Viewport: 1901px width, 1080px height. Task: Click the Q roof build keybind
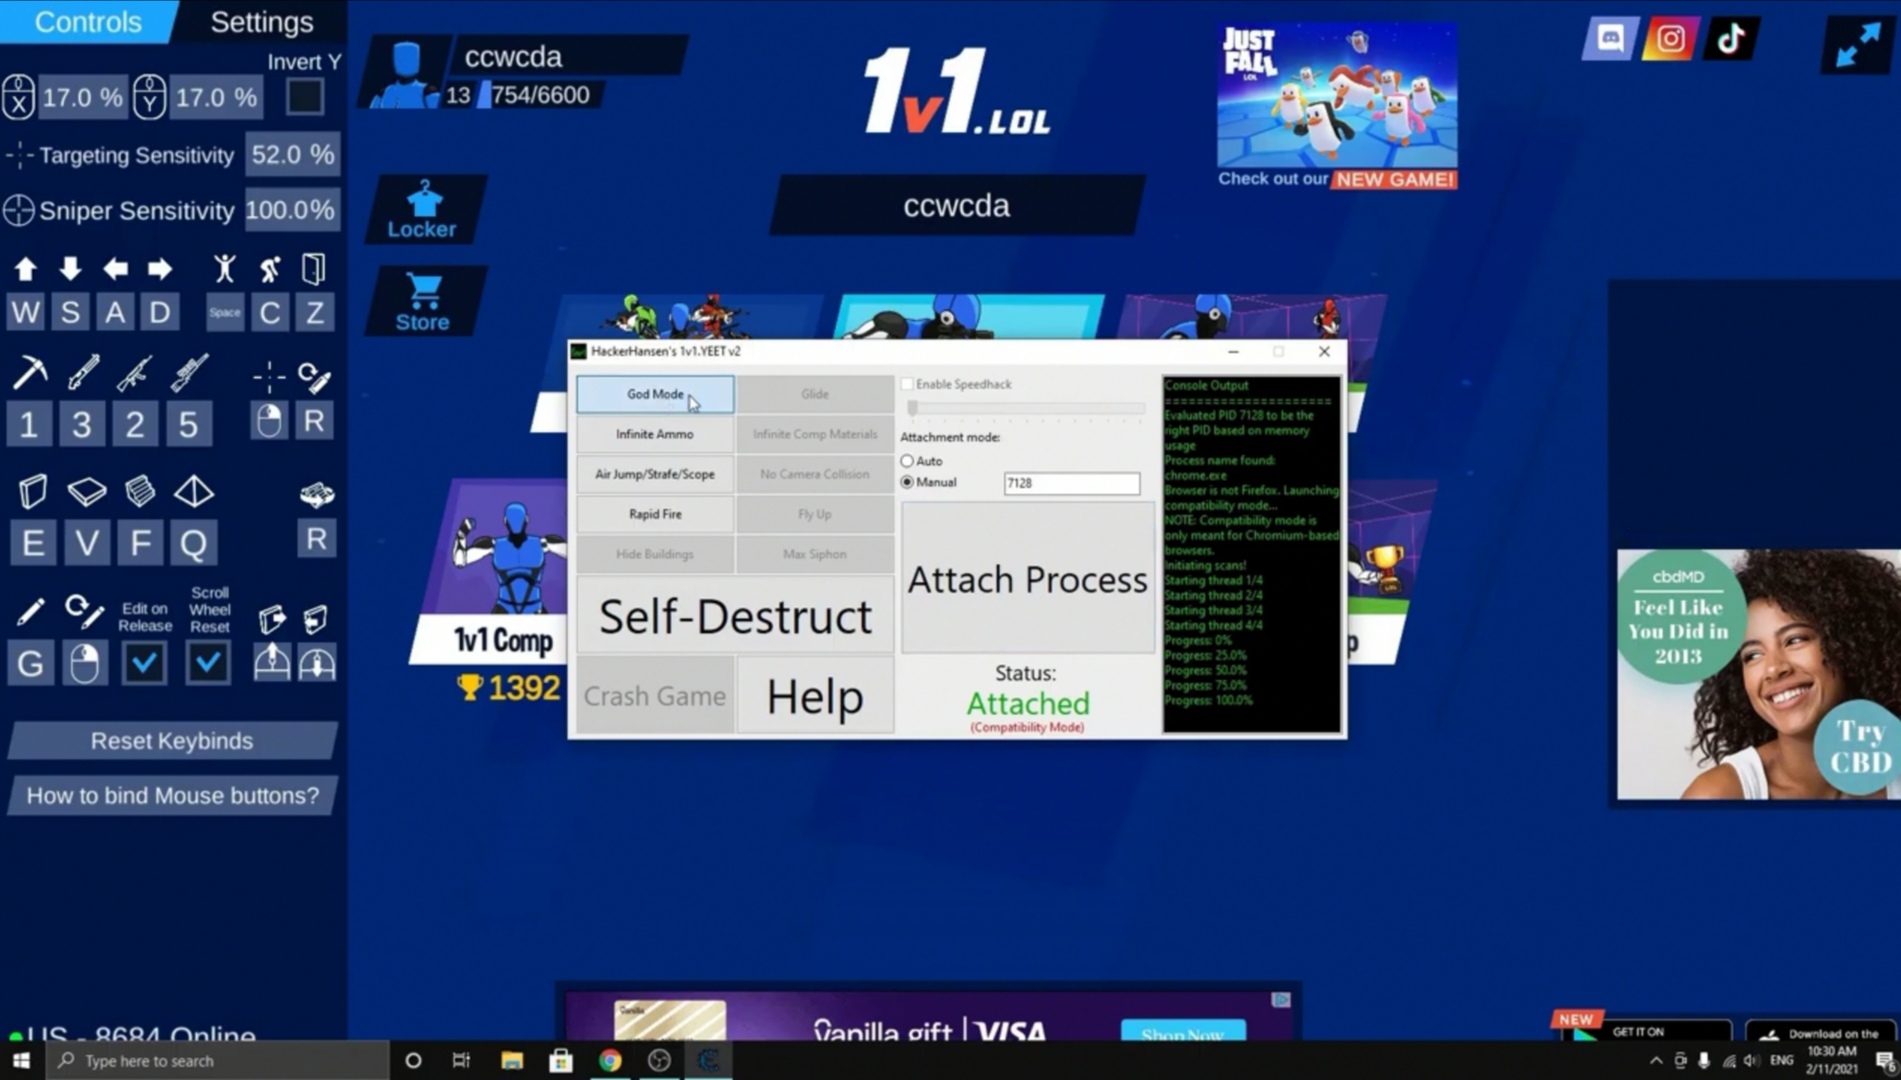[x=193, y=543]
